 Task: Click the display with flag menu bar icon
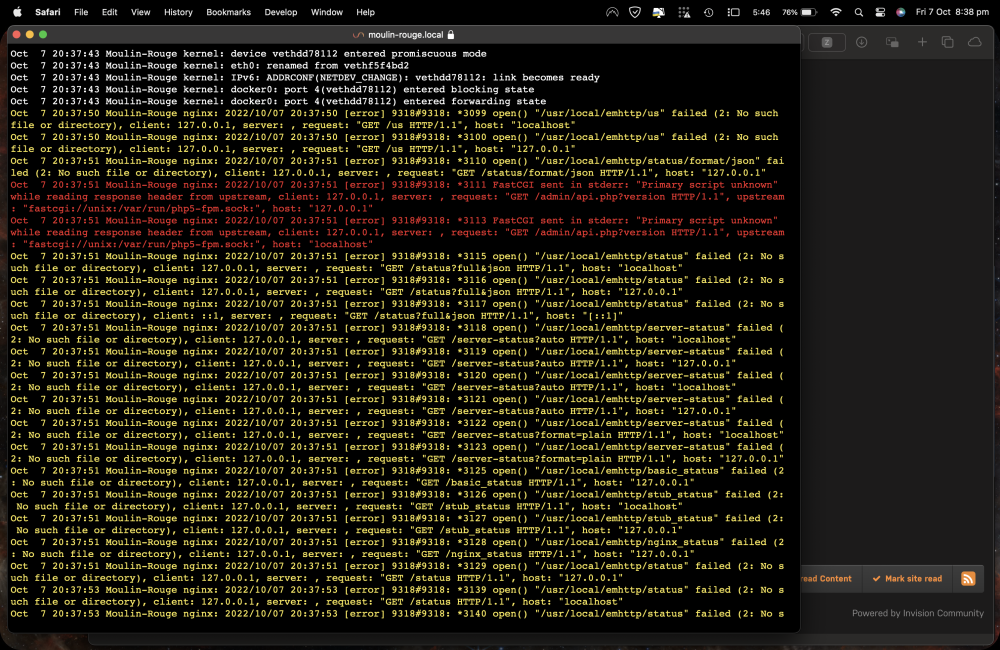tap(659, 12)
